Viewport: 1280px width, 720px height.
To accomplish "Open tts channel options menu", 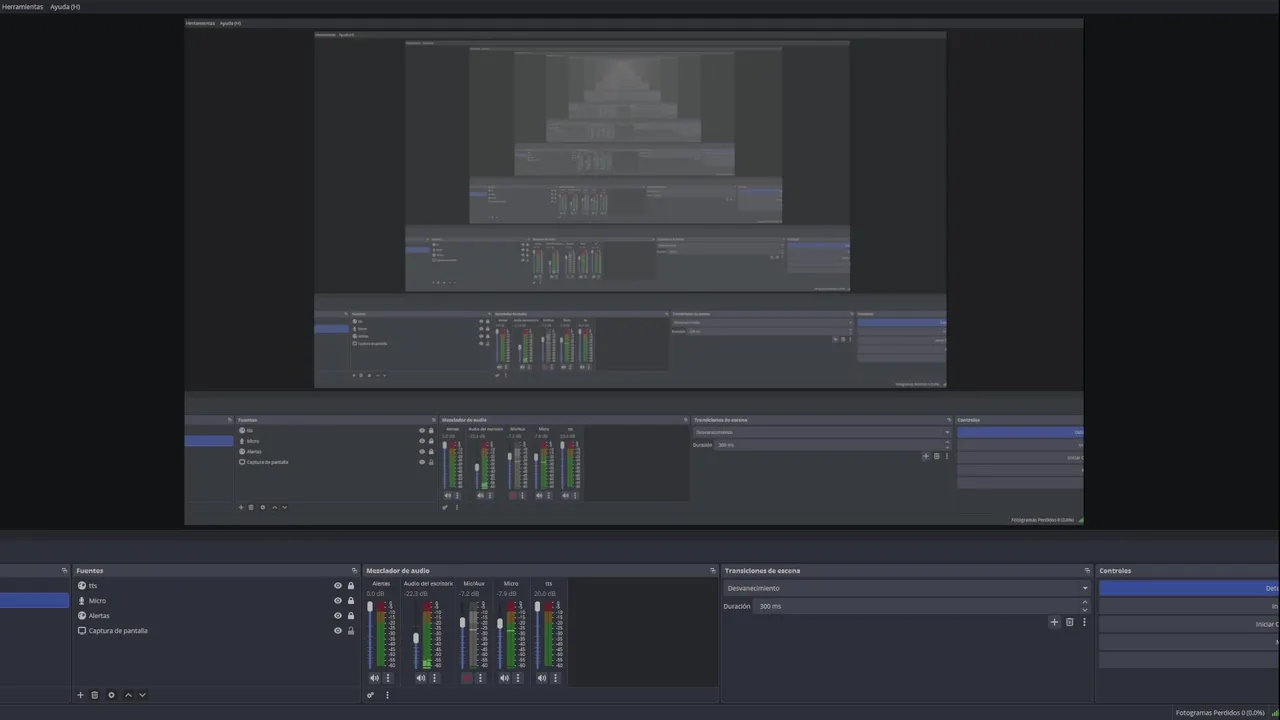I will click(555, 678).
